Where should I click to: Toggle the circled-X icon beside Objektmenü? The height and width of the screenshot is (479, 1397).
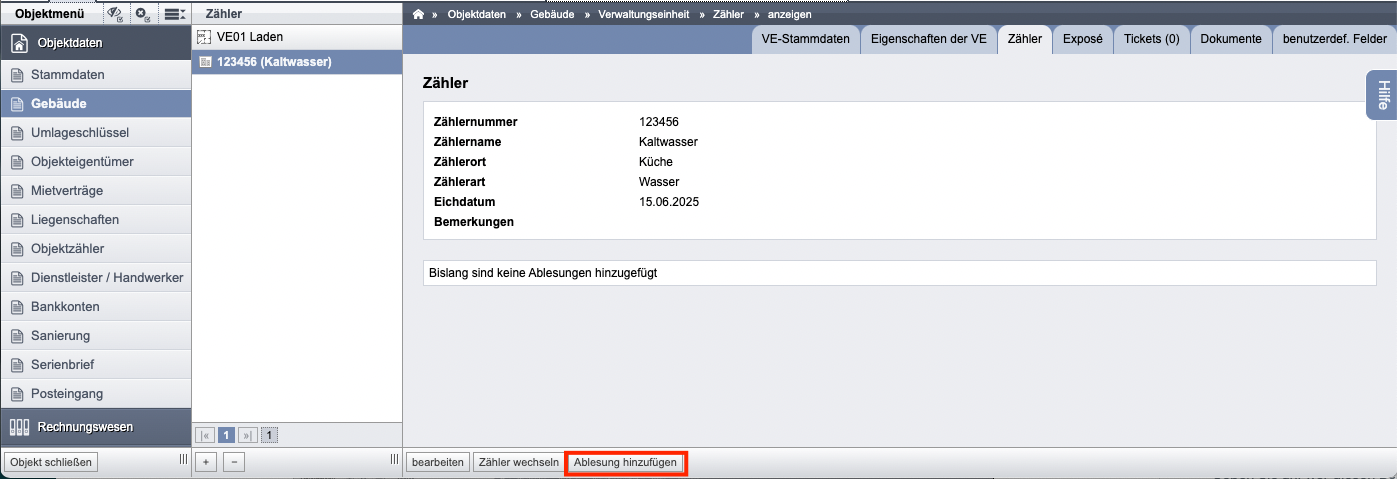143,14
